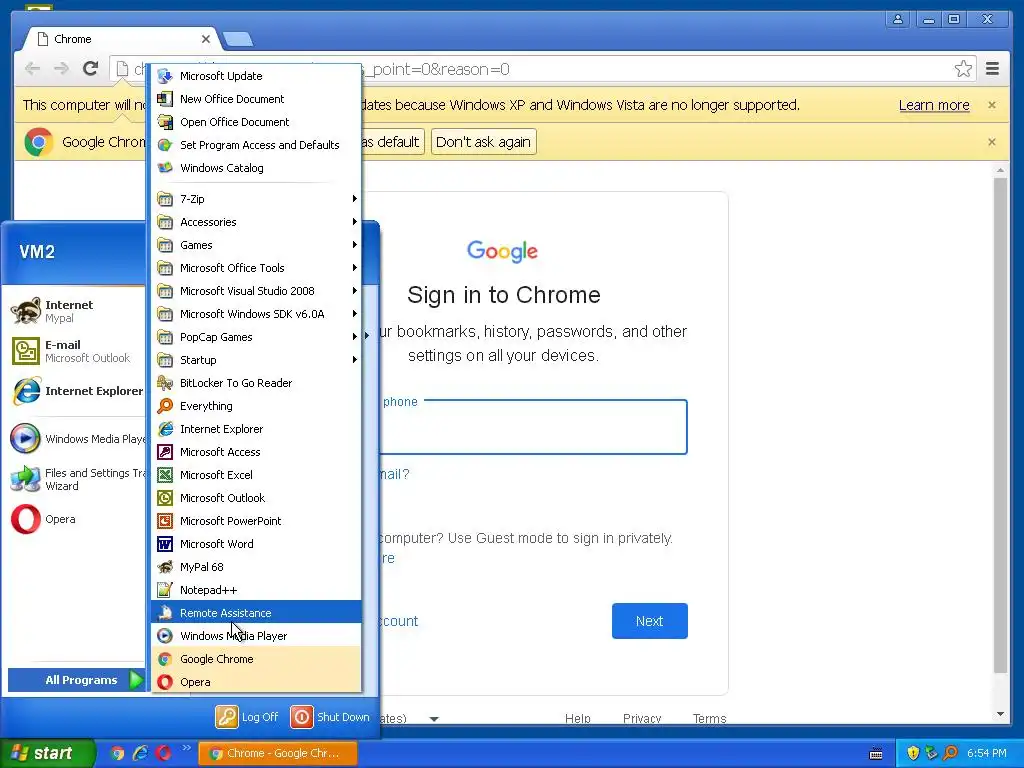Focus the email or phone input field
1024x768 pixels.
click(533, 426)
